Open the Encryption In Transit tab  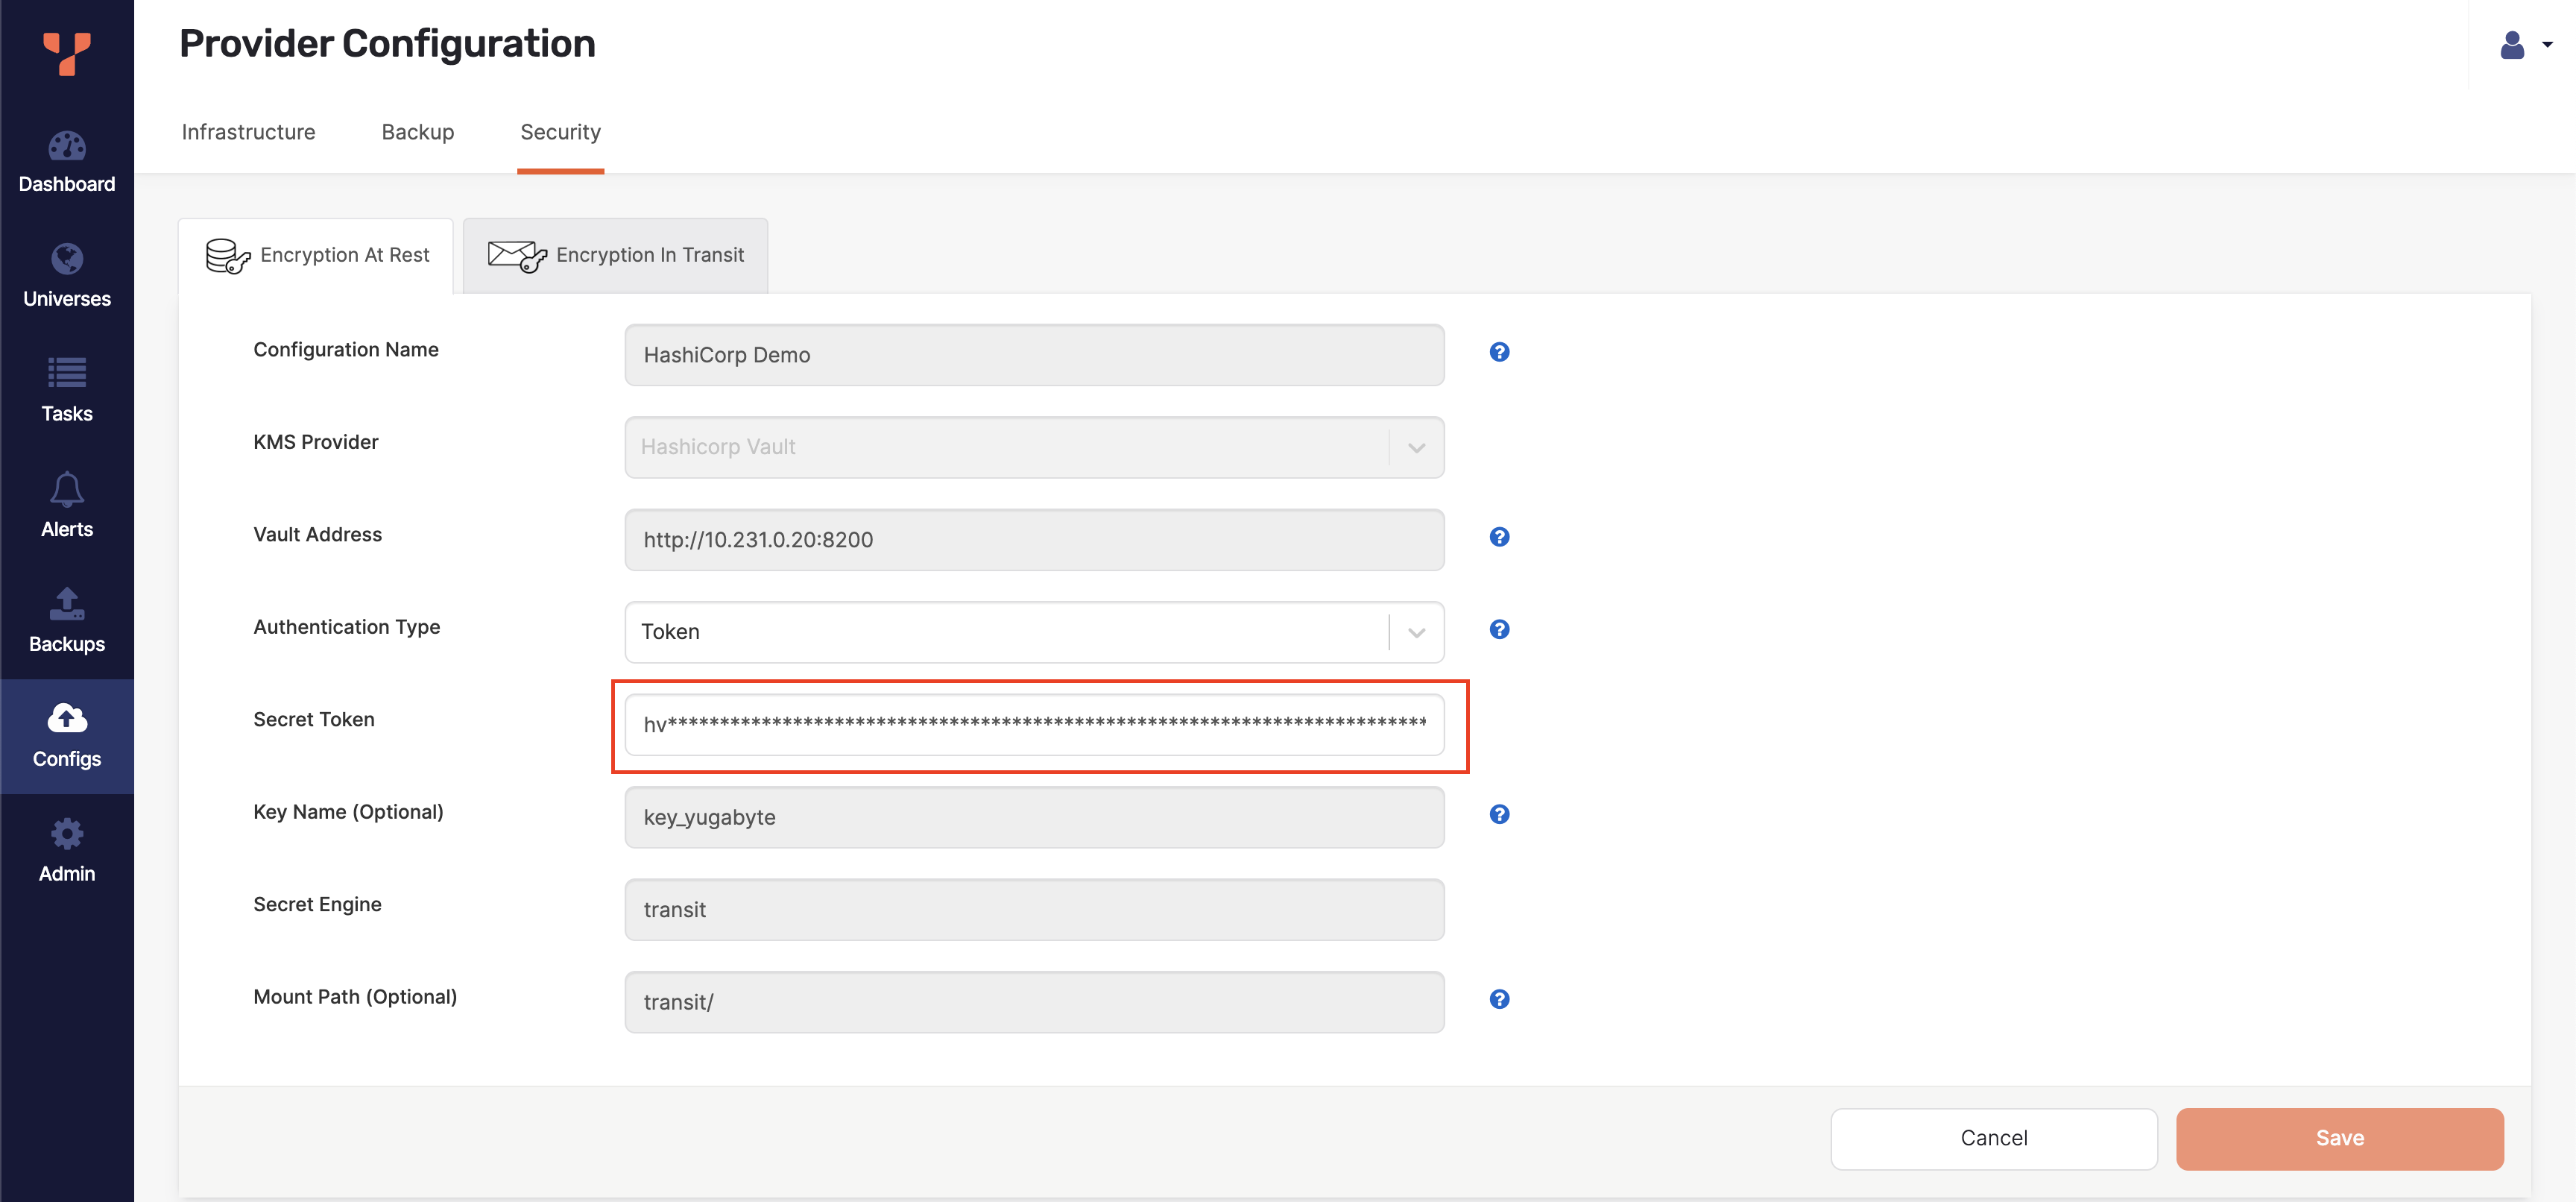615,256
